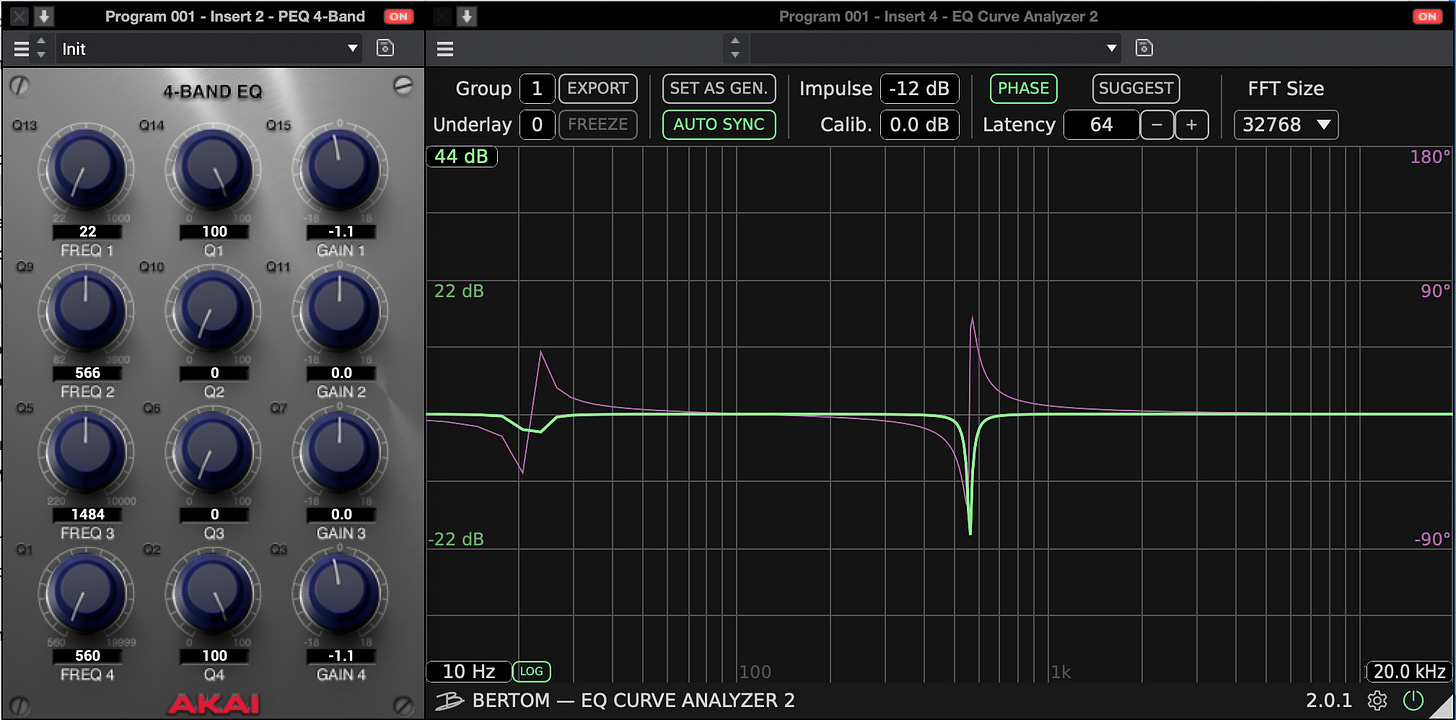Viewport: 1456px width, 720px height.
Task: Step presets using arrows in EQ Curve Analyzer toolbar
Action: [736, 48]
